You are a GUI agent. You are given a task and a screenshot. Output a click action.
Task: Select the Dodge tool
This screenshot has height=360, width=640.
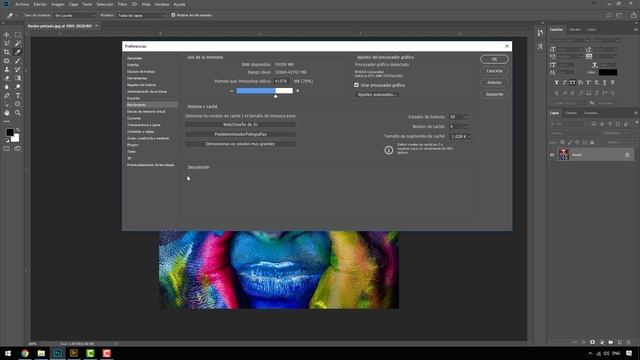18,87
